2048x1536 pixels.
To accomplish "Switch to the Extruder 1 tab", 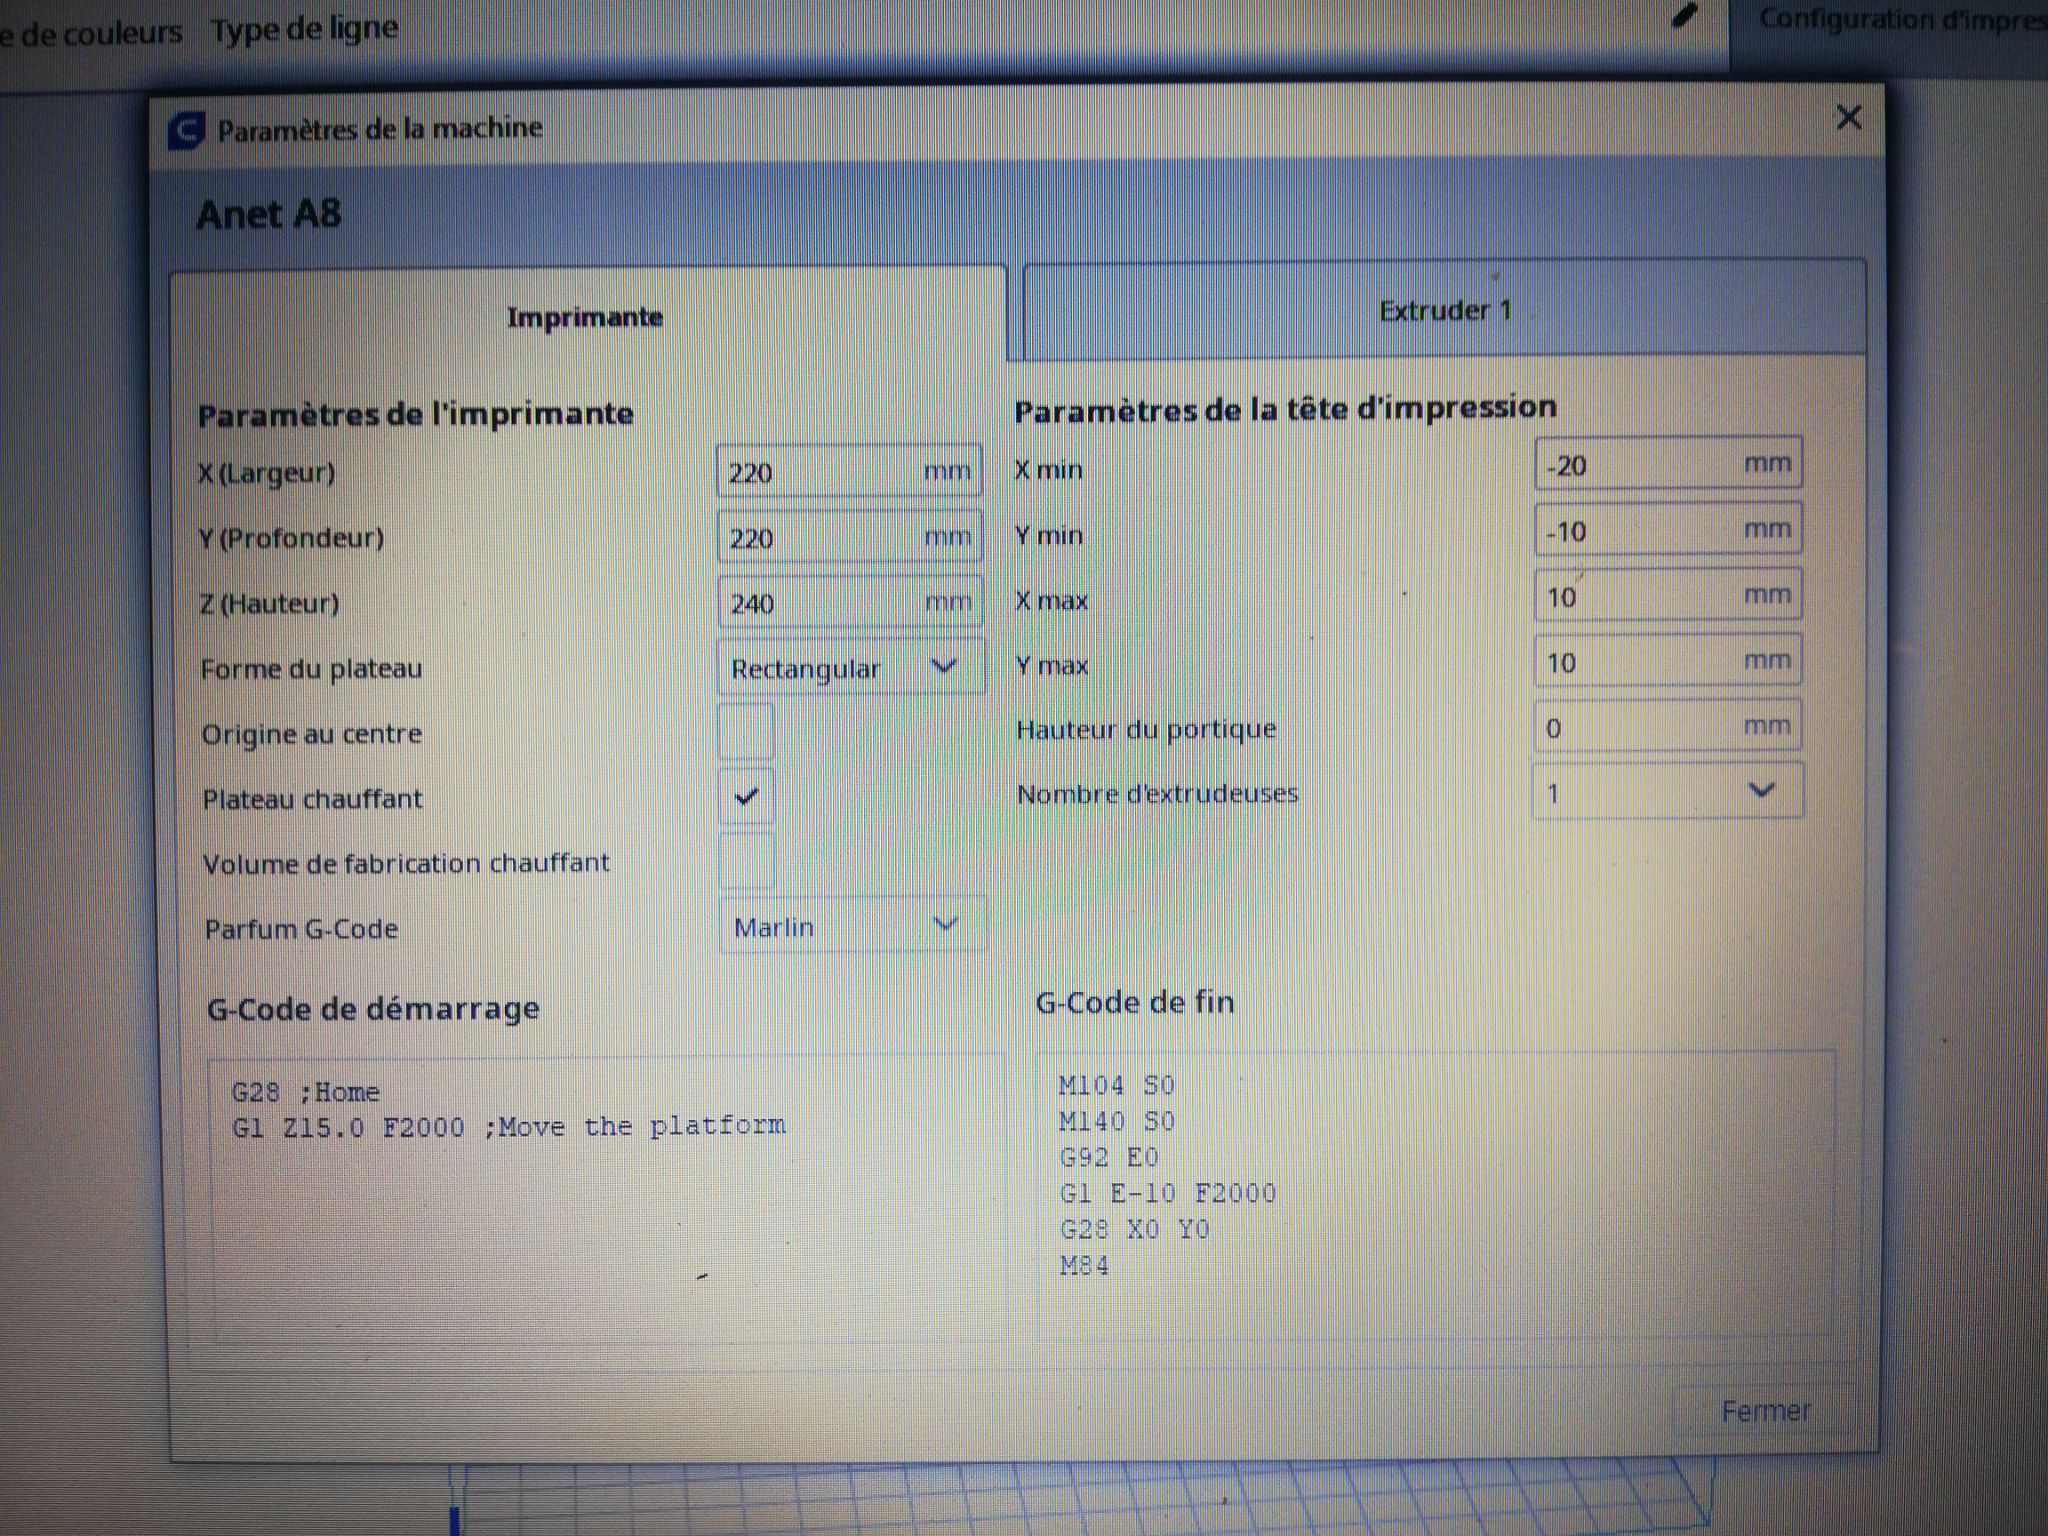I will coord(1444,311).
